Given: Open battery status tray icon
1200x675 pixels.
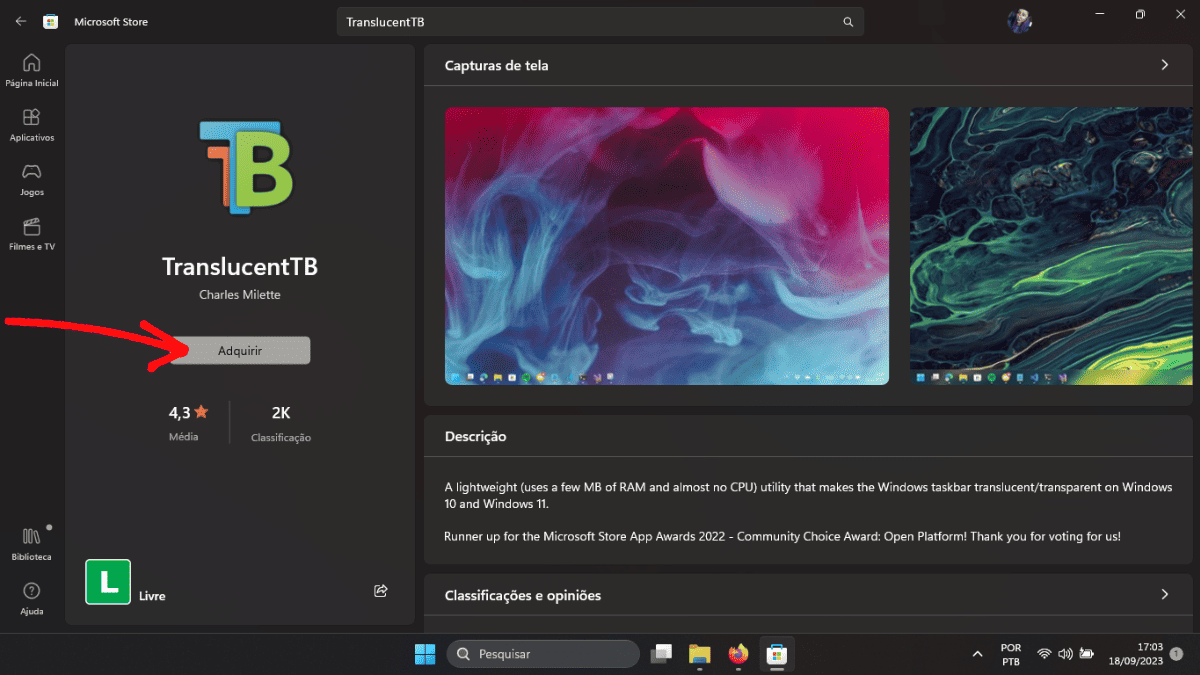Looking at the screenshot, I should point(1086,654).
